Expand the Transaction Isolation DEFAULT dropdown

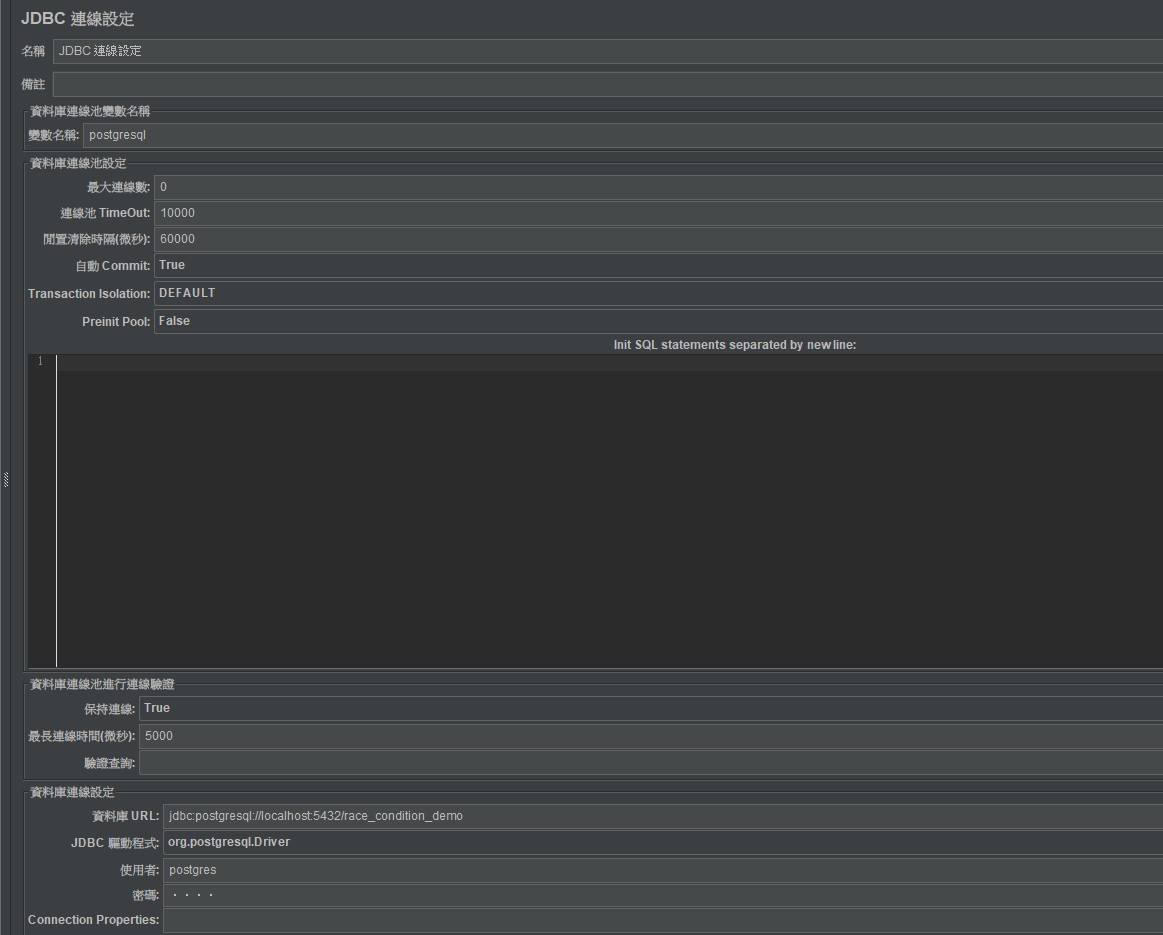click(655, 293)
